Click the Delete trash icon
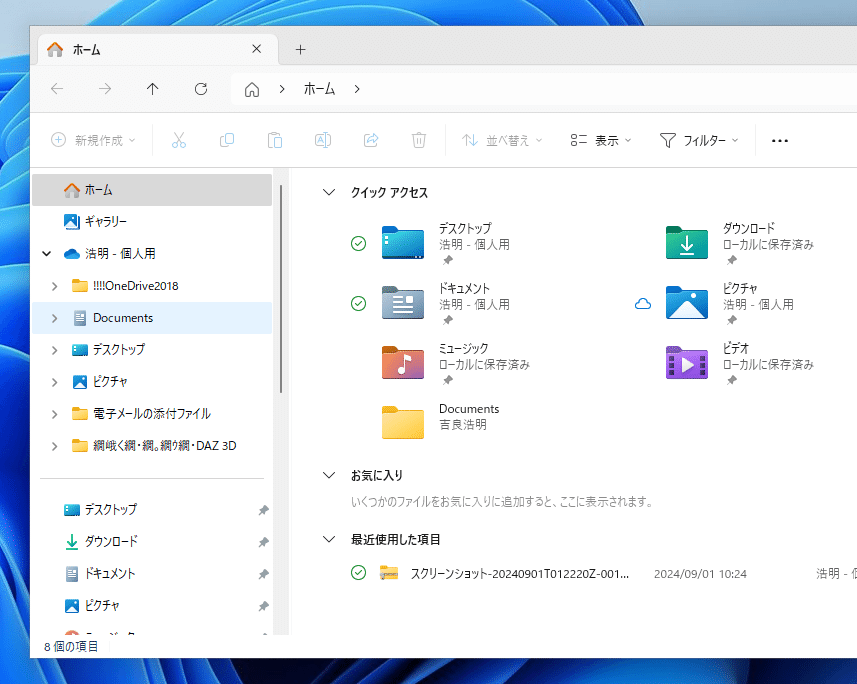This screenshot has height=684, width=857. [x=419, y=141]
